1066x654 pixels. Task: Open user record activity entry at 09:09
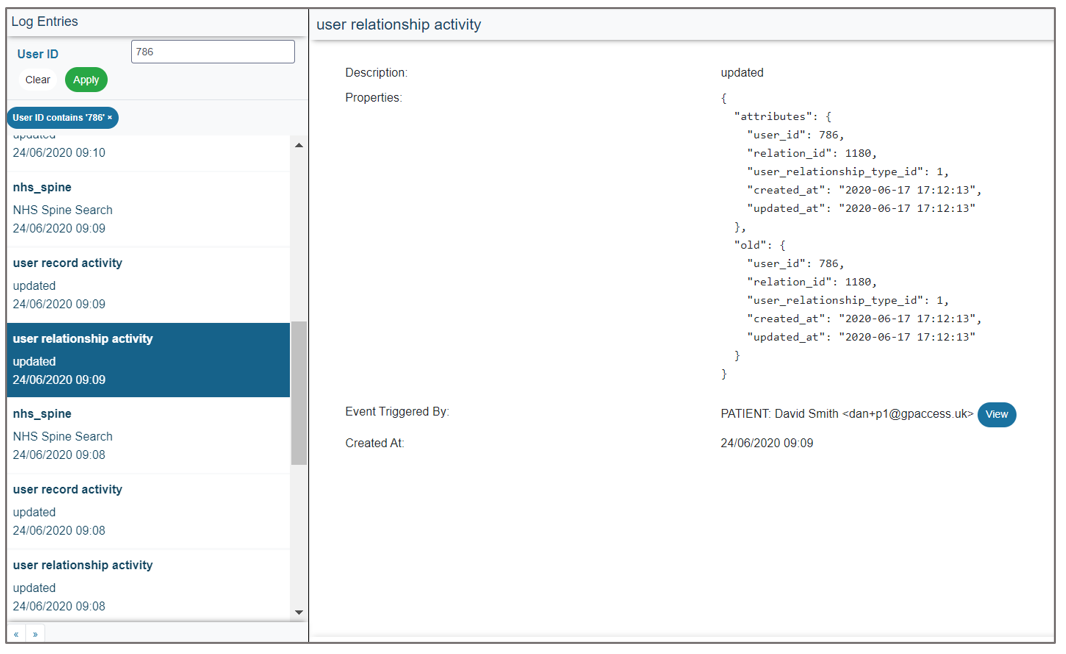pos(148,284)
